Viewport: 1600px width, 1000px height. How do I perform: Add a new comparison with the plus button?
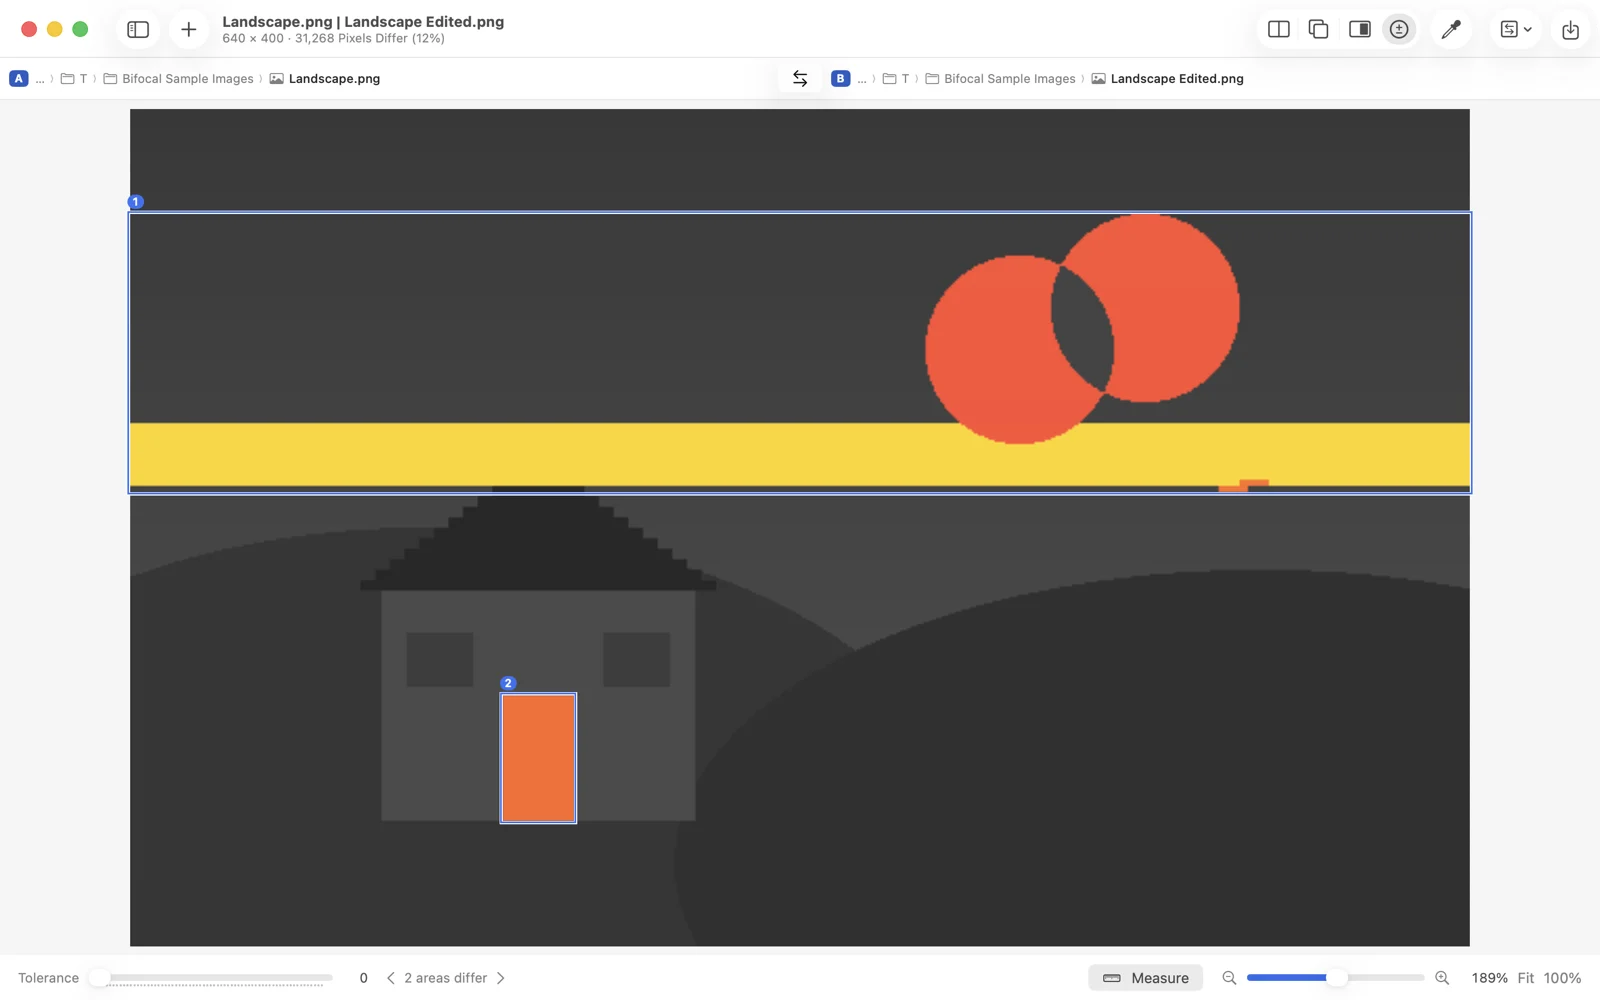pos(188,29)
